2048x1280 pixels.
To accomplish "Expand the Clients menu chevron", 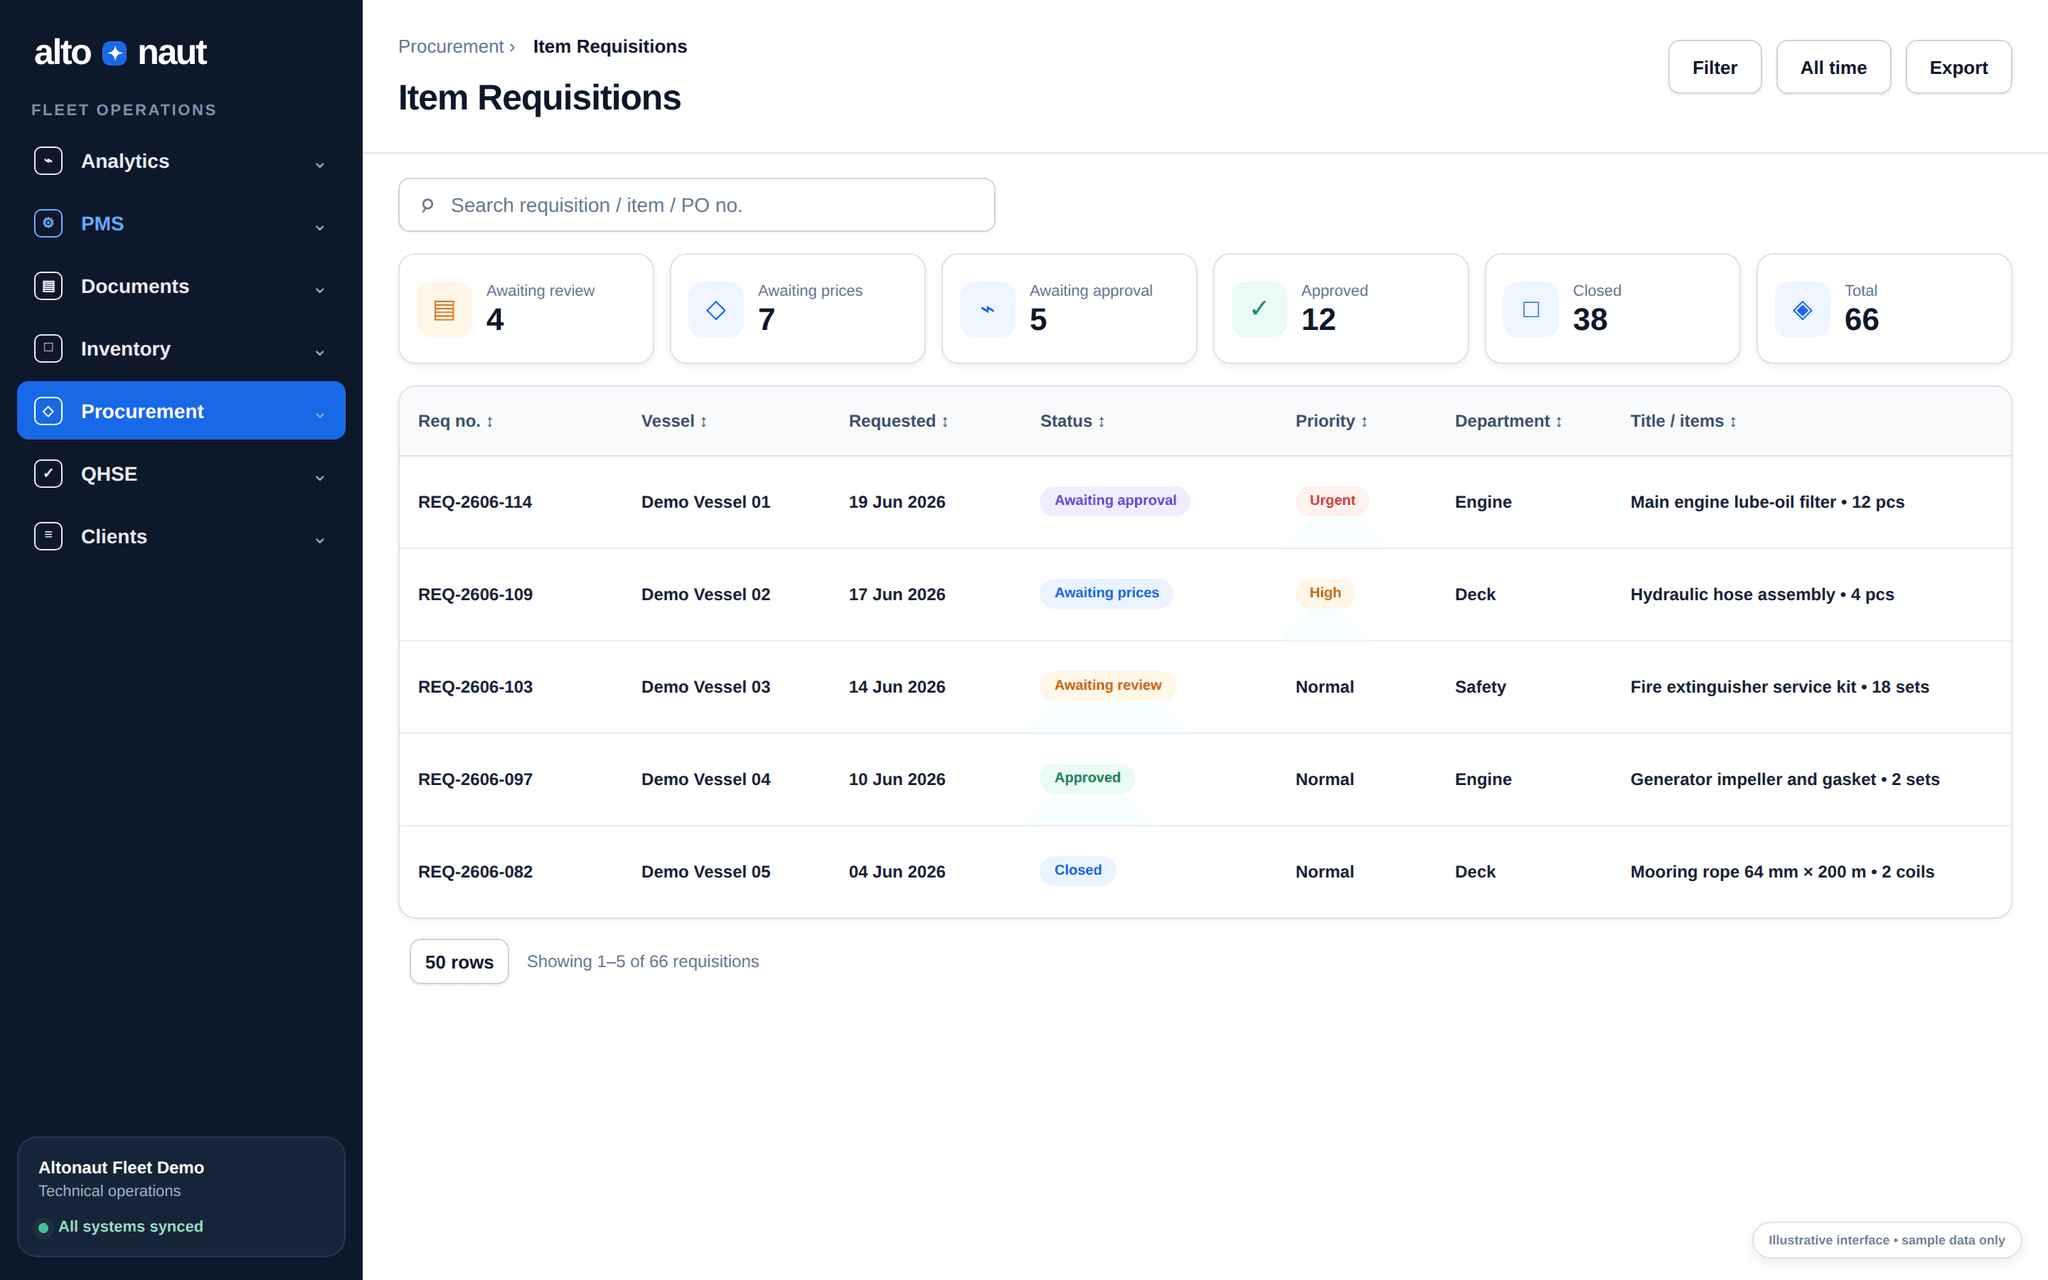I will [x=320, y=540].
